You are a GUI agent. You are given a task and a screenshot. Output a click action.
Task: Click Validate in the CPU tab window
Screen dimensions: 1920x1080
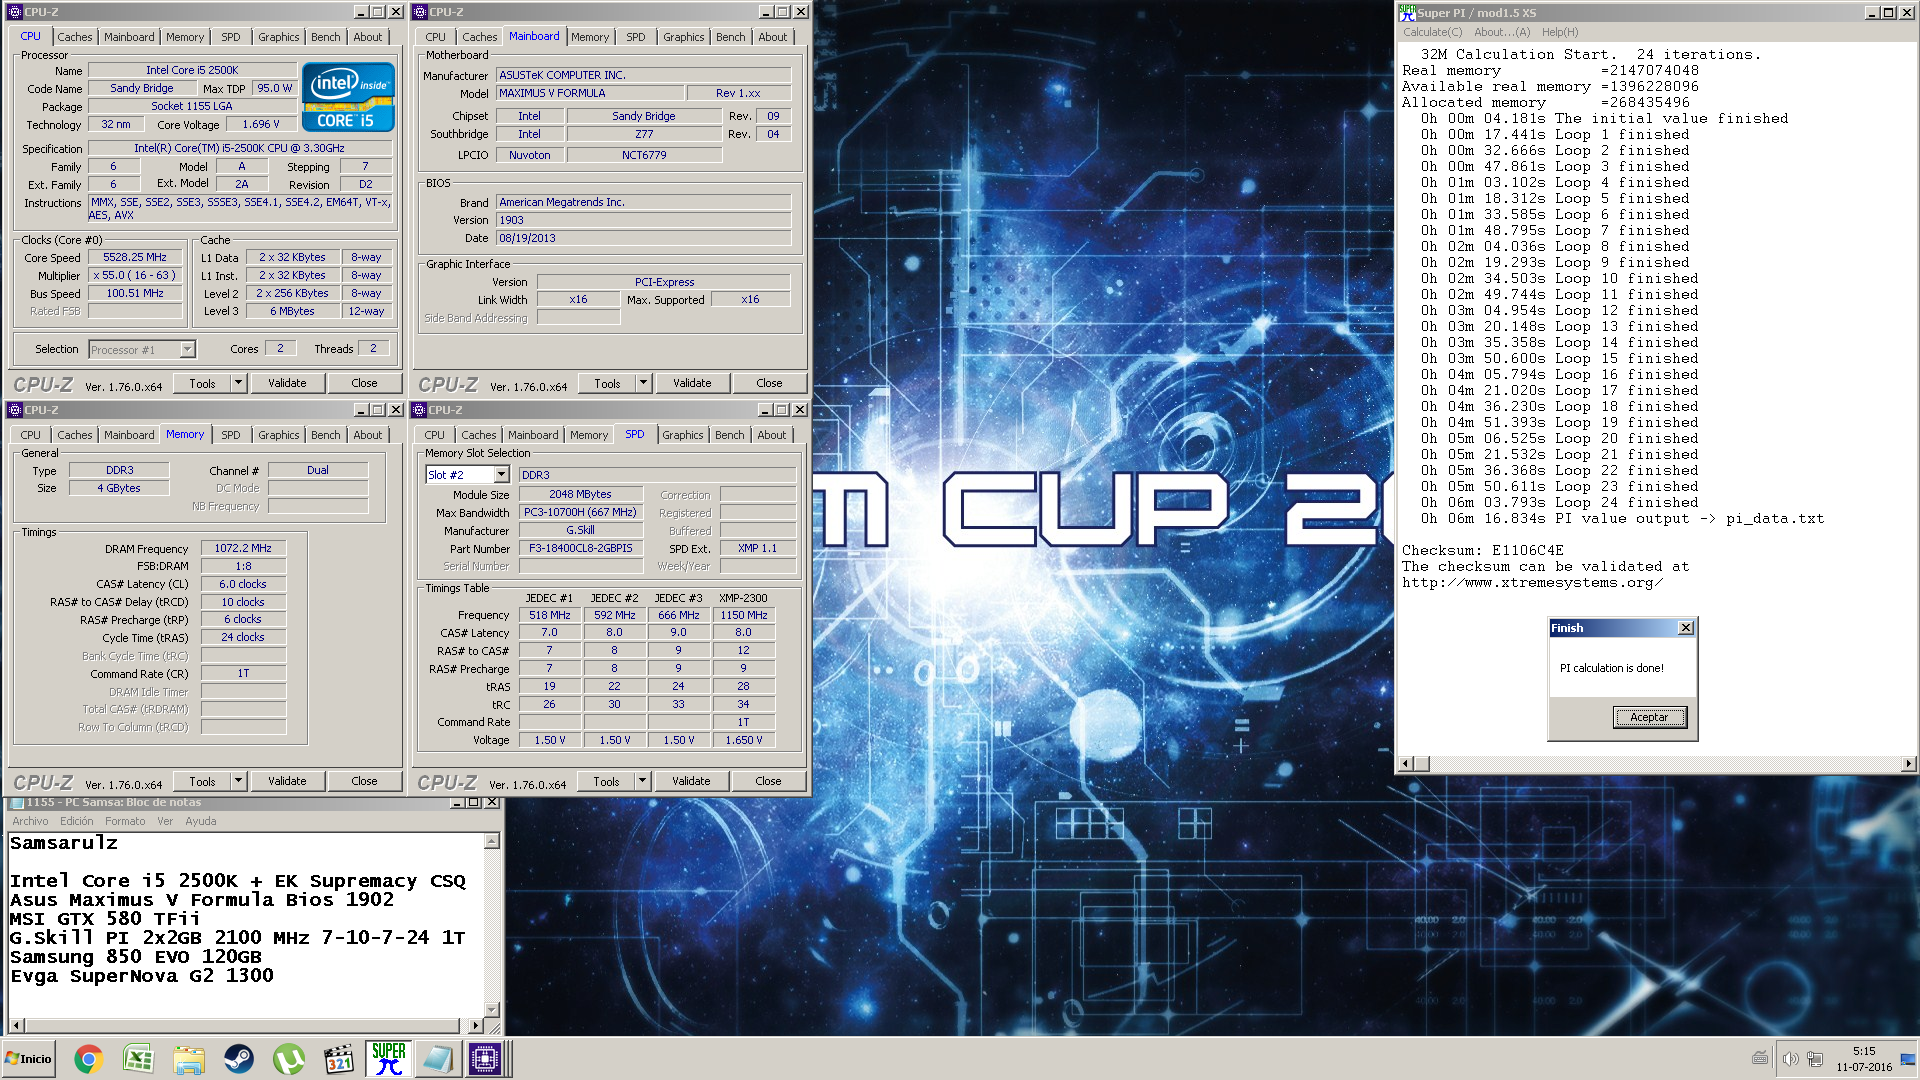click(x=287, y=383)
